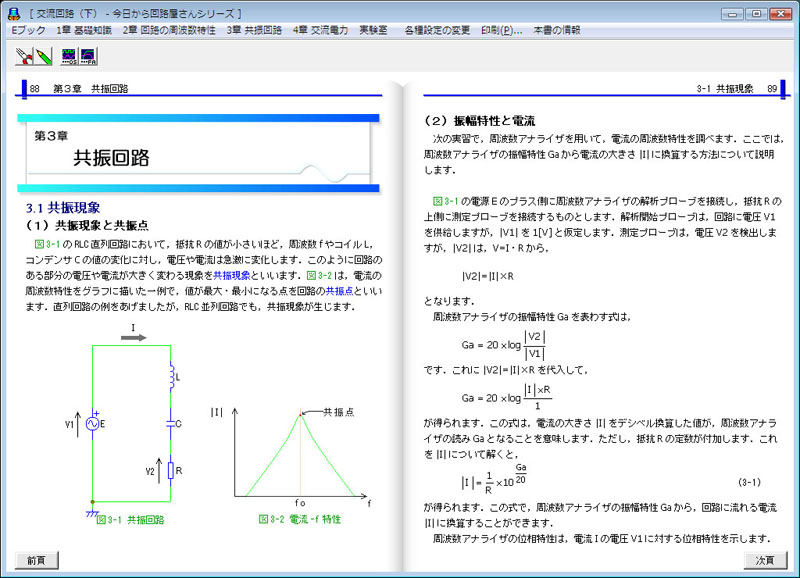Follow the 図3-2 link in the paragraph
This screenshot has height=578, width=800.
319,275
